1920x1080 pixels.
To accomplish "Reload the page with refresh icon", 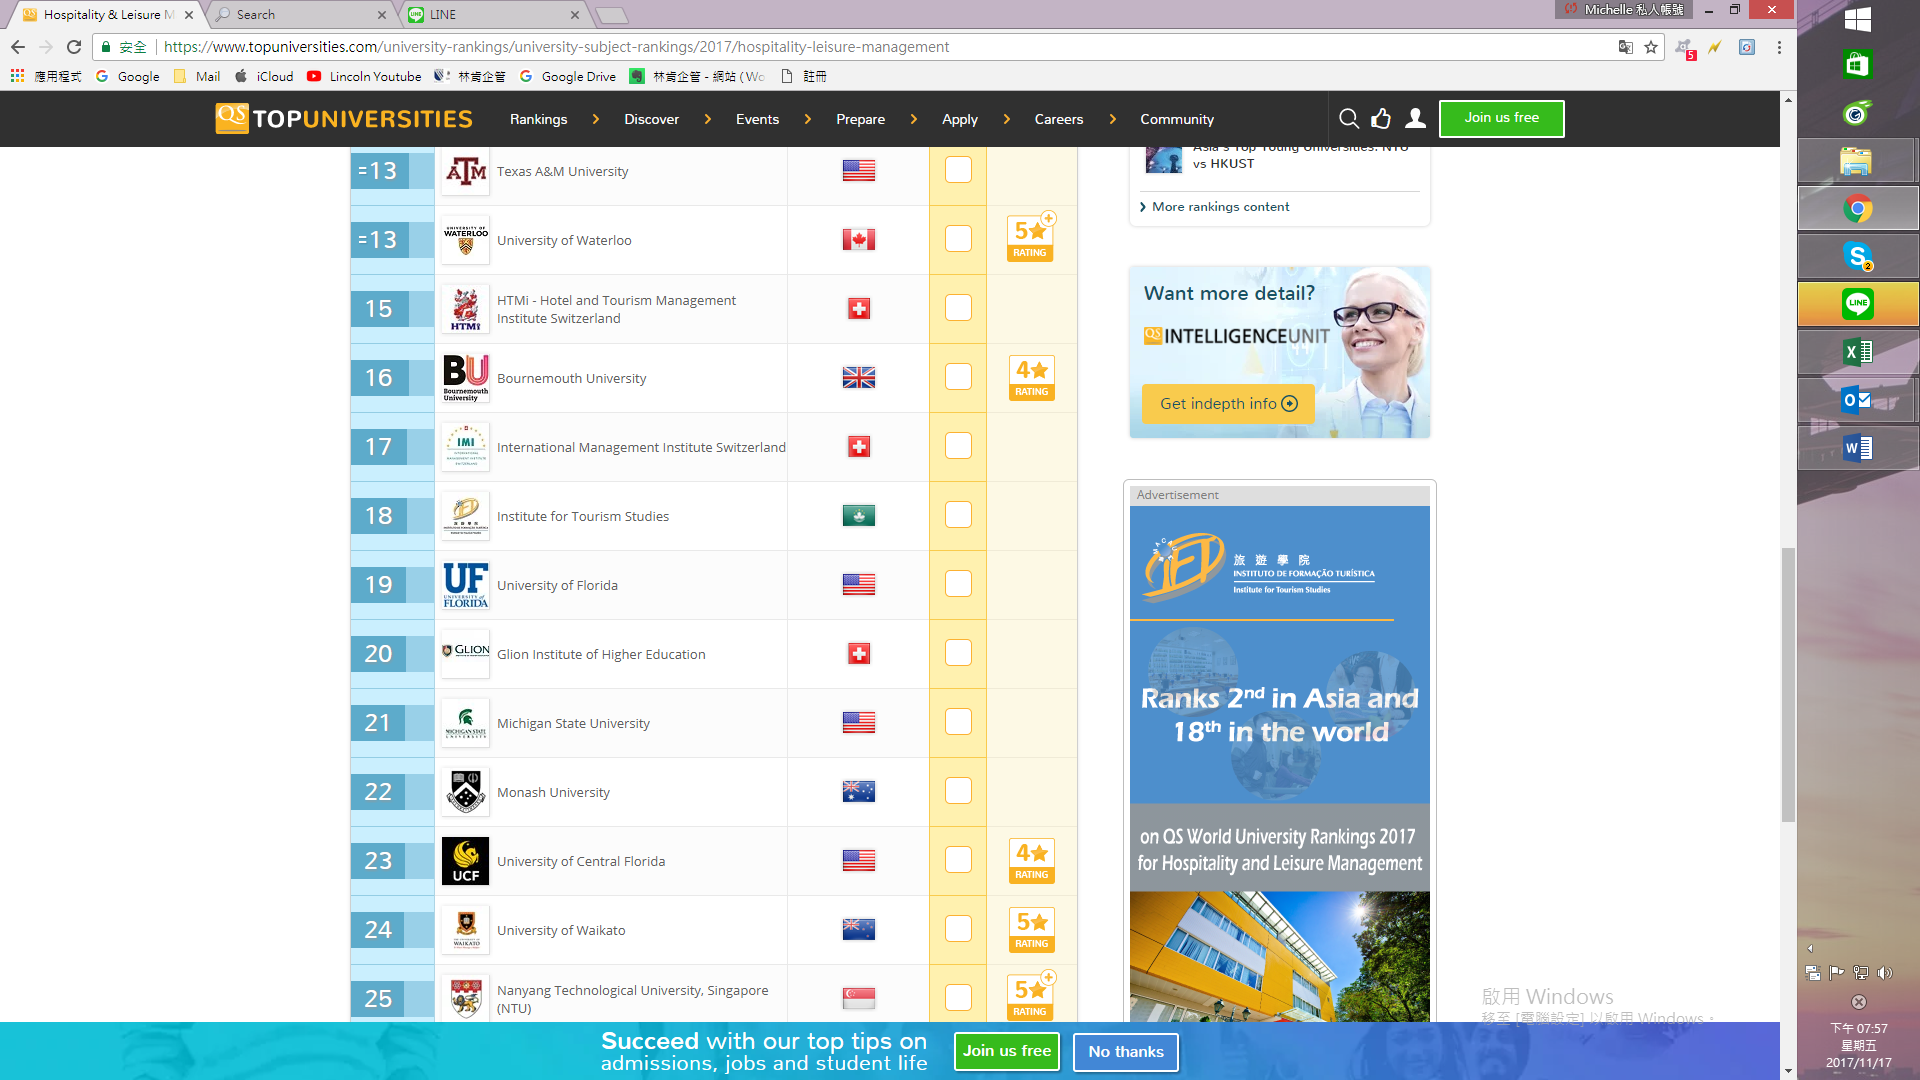I will pyautogui.click(x=74, y=47).
